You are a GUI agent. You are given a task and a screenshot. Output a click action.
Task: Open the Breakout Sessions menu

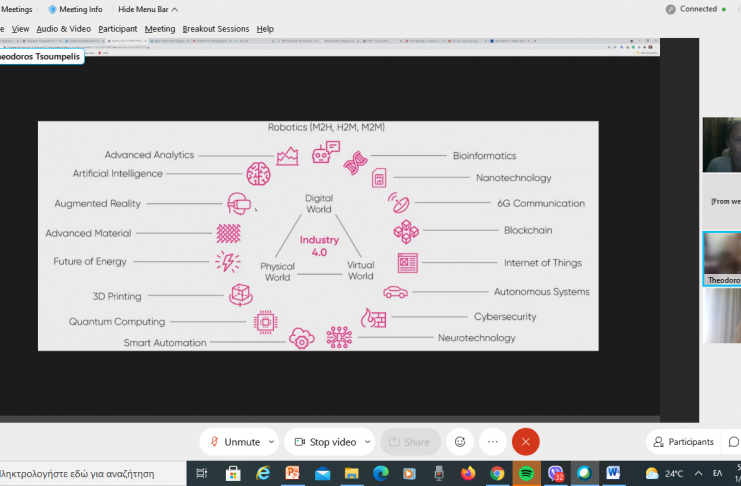(215, 29)
